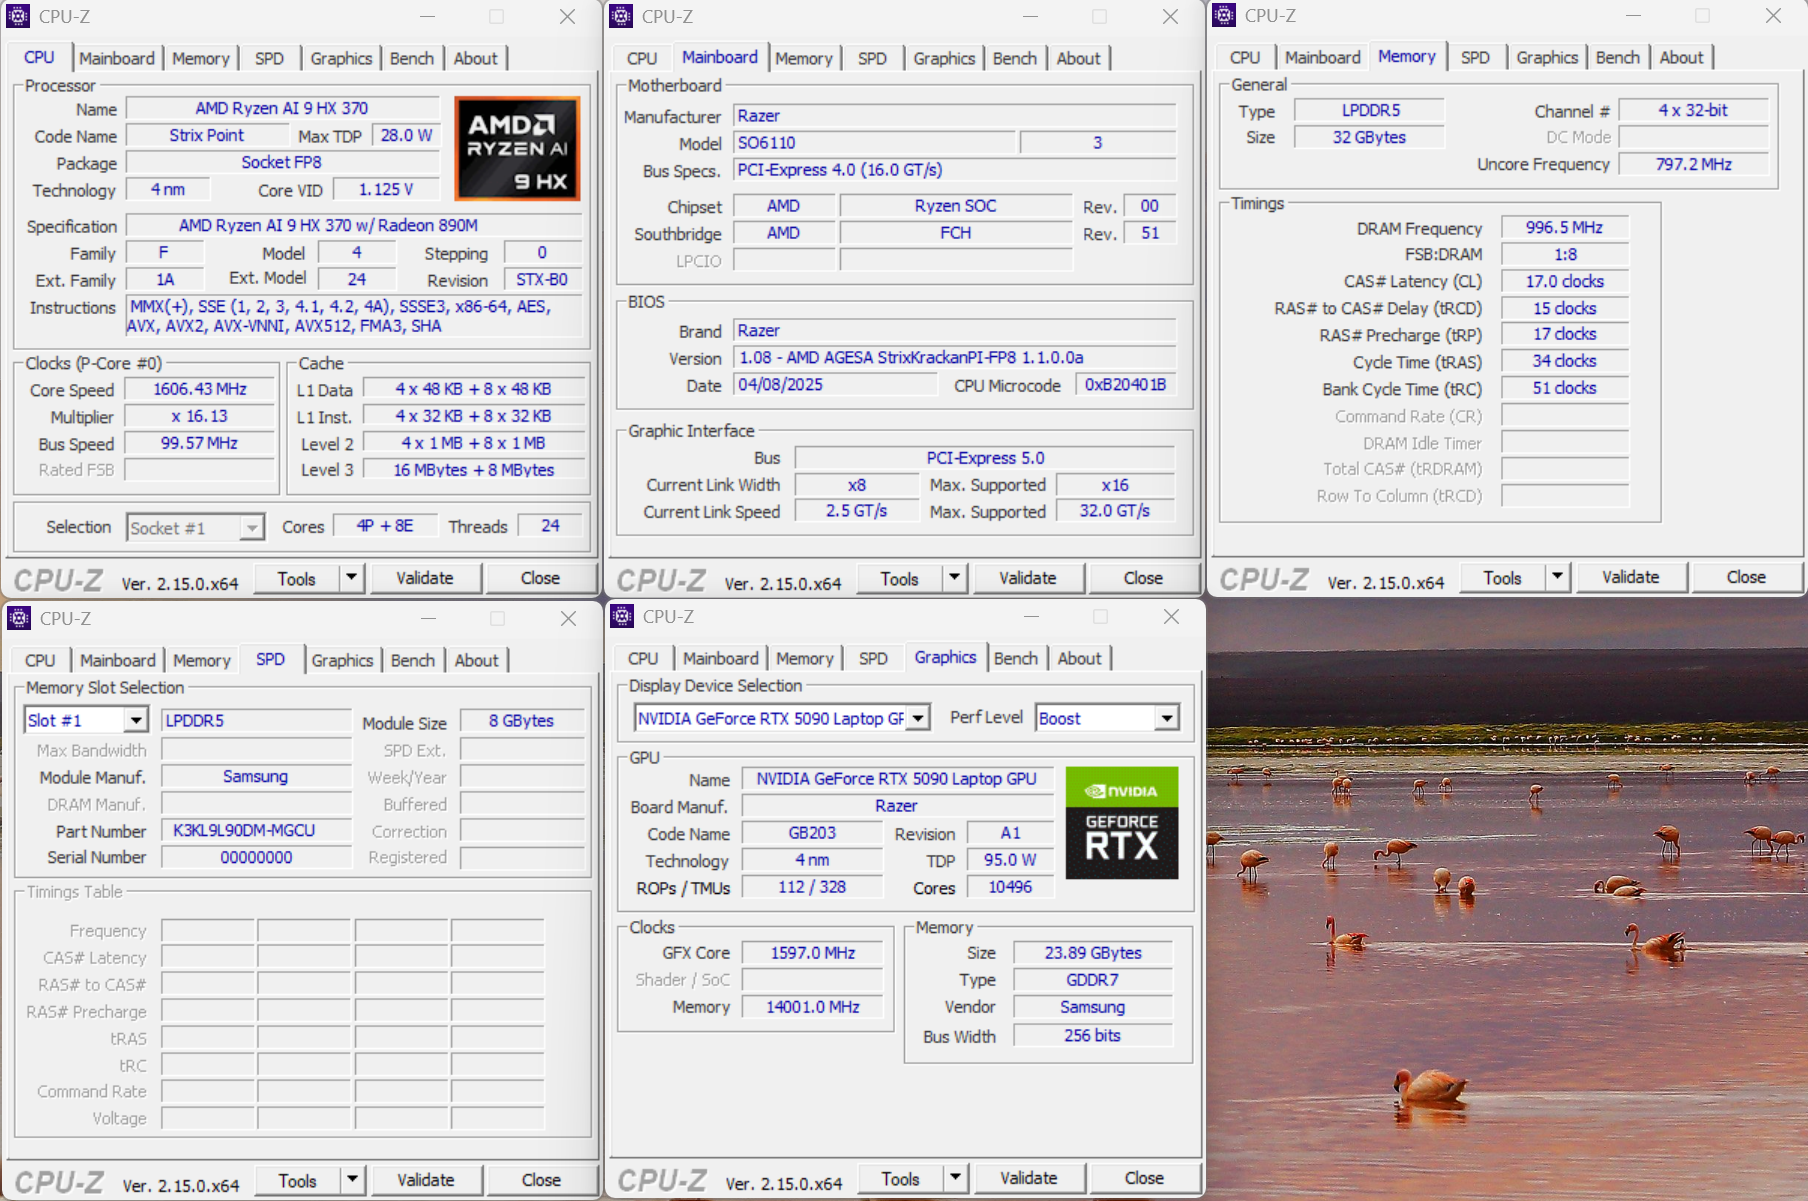Minimize the Graphics window
The height and width of the screenshot is (1201, 1808).
[x=1031, y=617]
